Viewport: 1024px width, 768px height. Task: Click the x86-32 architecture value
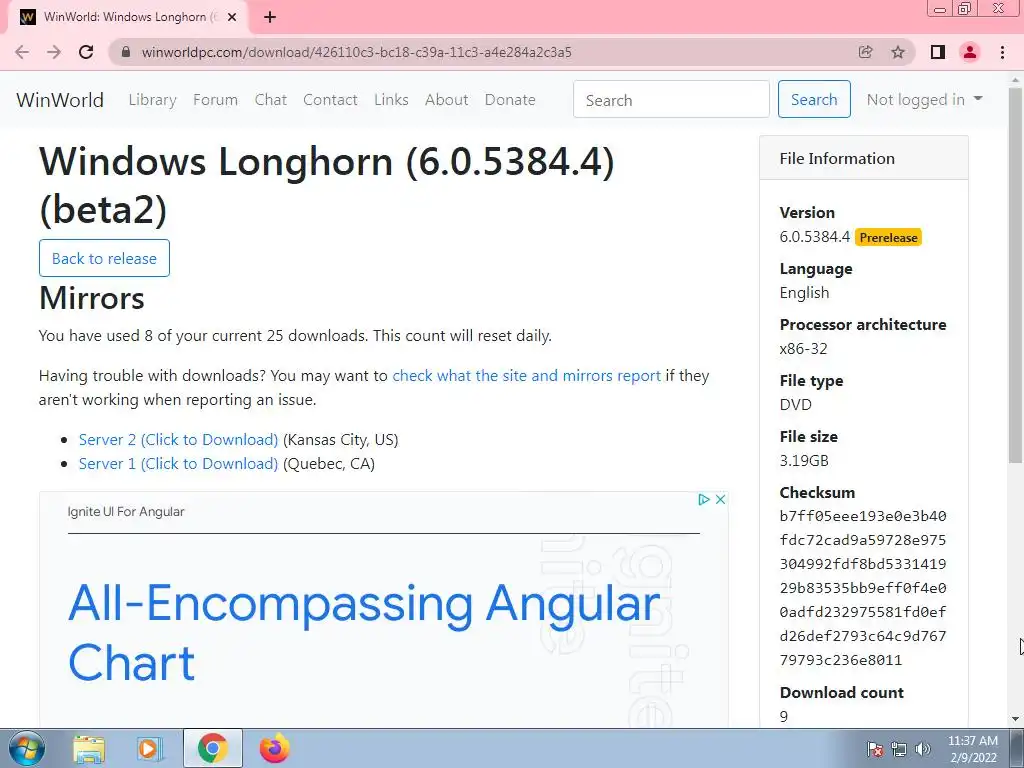(x=803, y=349)
